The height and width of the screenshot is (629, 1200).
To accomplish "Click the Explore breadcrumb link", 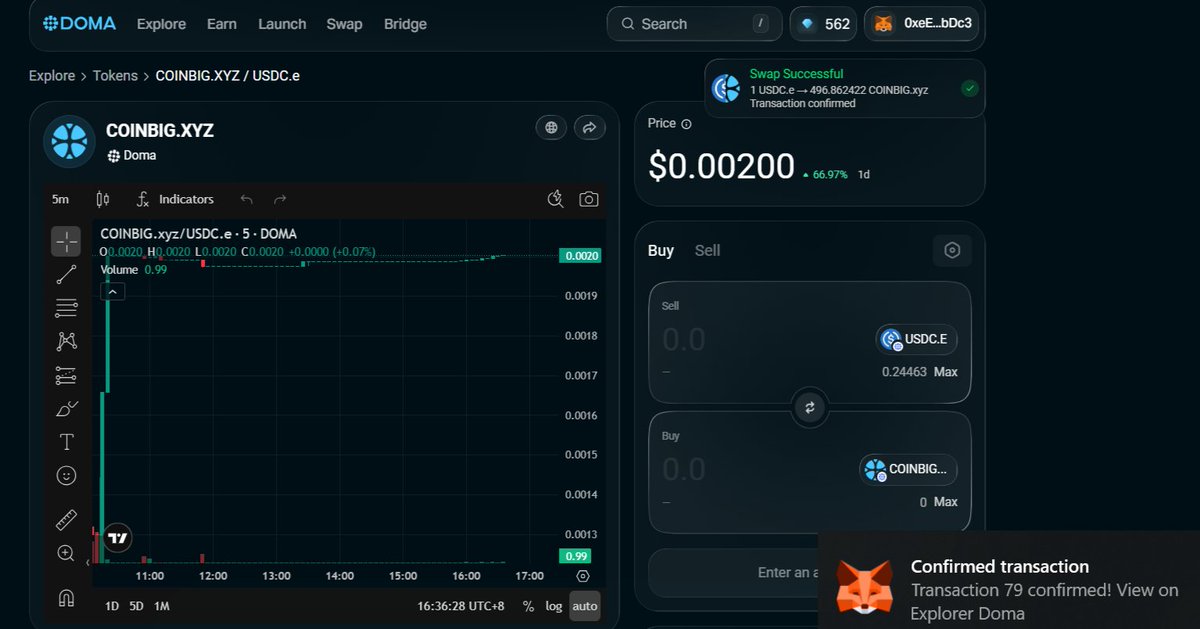I will pos(52,76).
